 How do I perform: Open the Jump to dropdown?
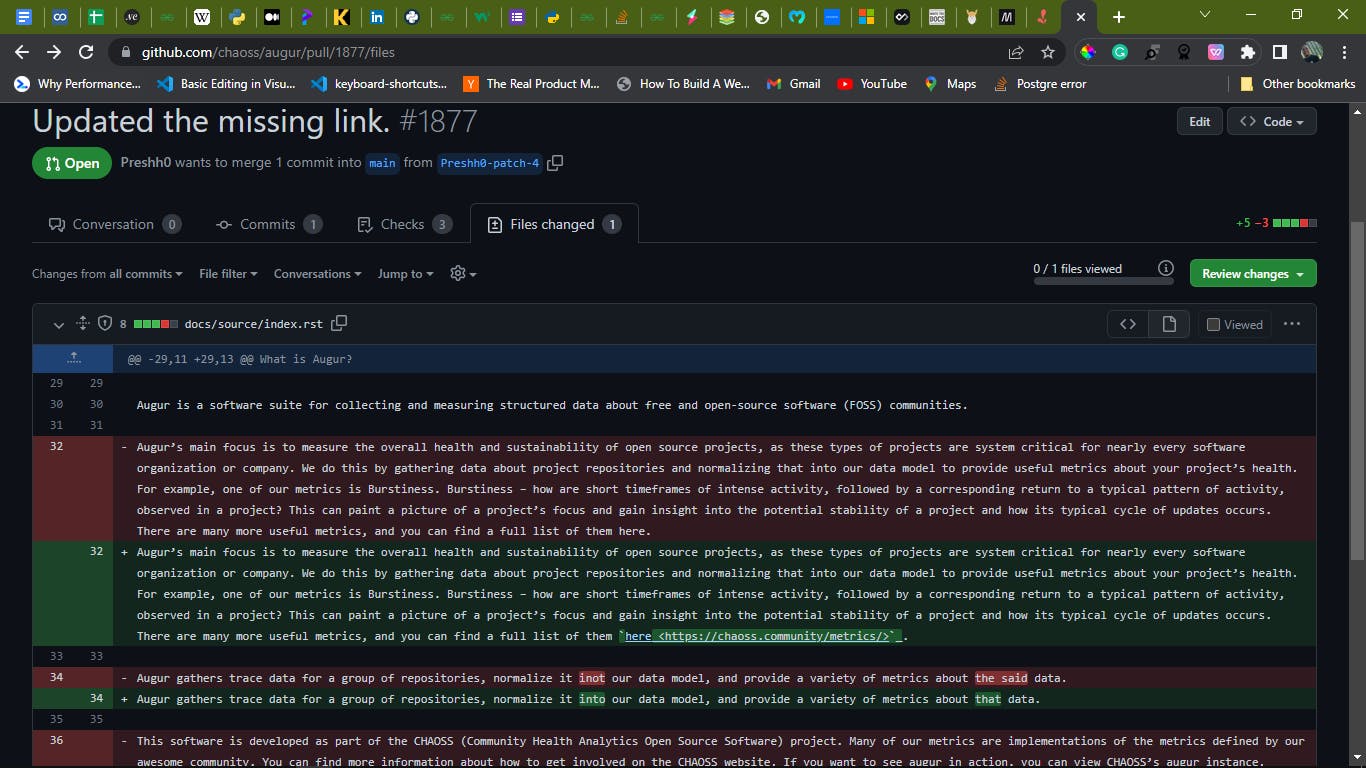pyautogui.click(x=405, y=274)
